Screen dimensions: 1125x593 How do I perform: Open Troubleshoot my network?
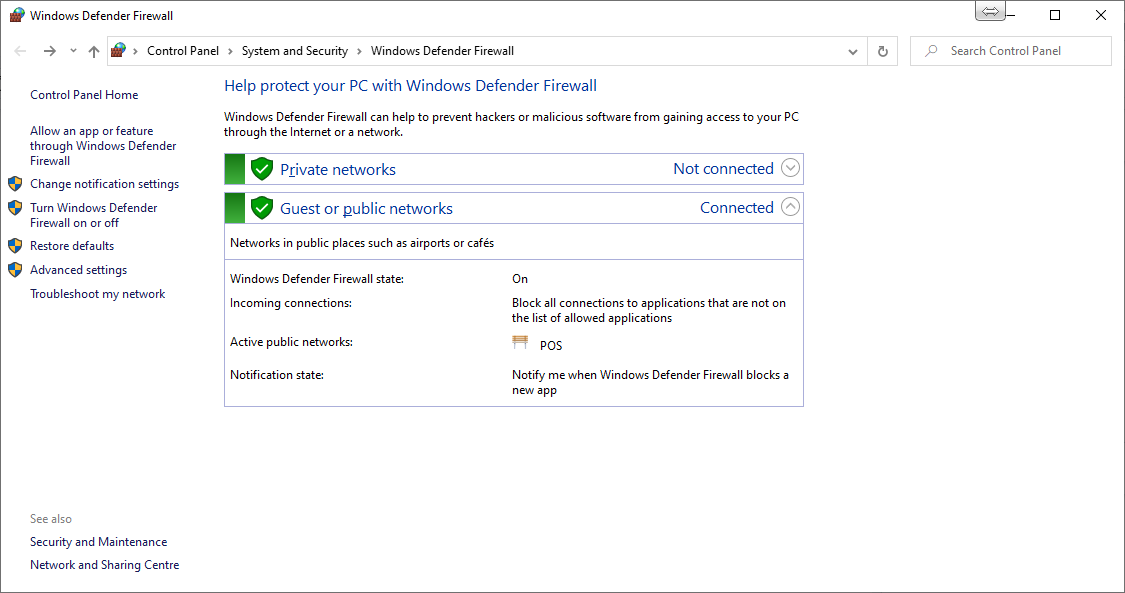[x=98, y=294]
